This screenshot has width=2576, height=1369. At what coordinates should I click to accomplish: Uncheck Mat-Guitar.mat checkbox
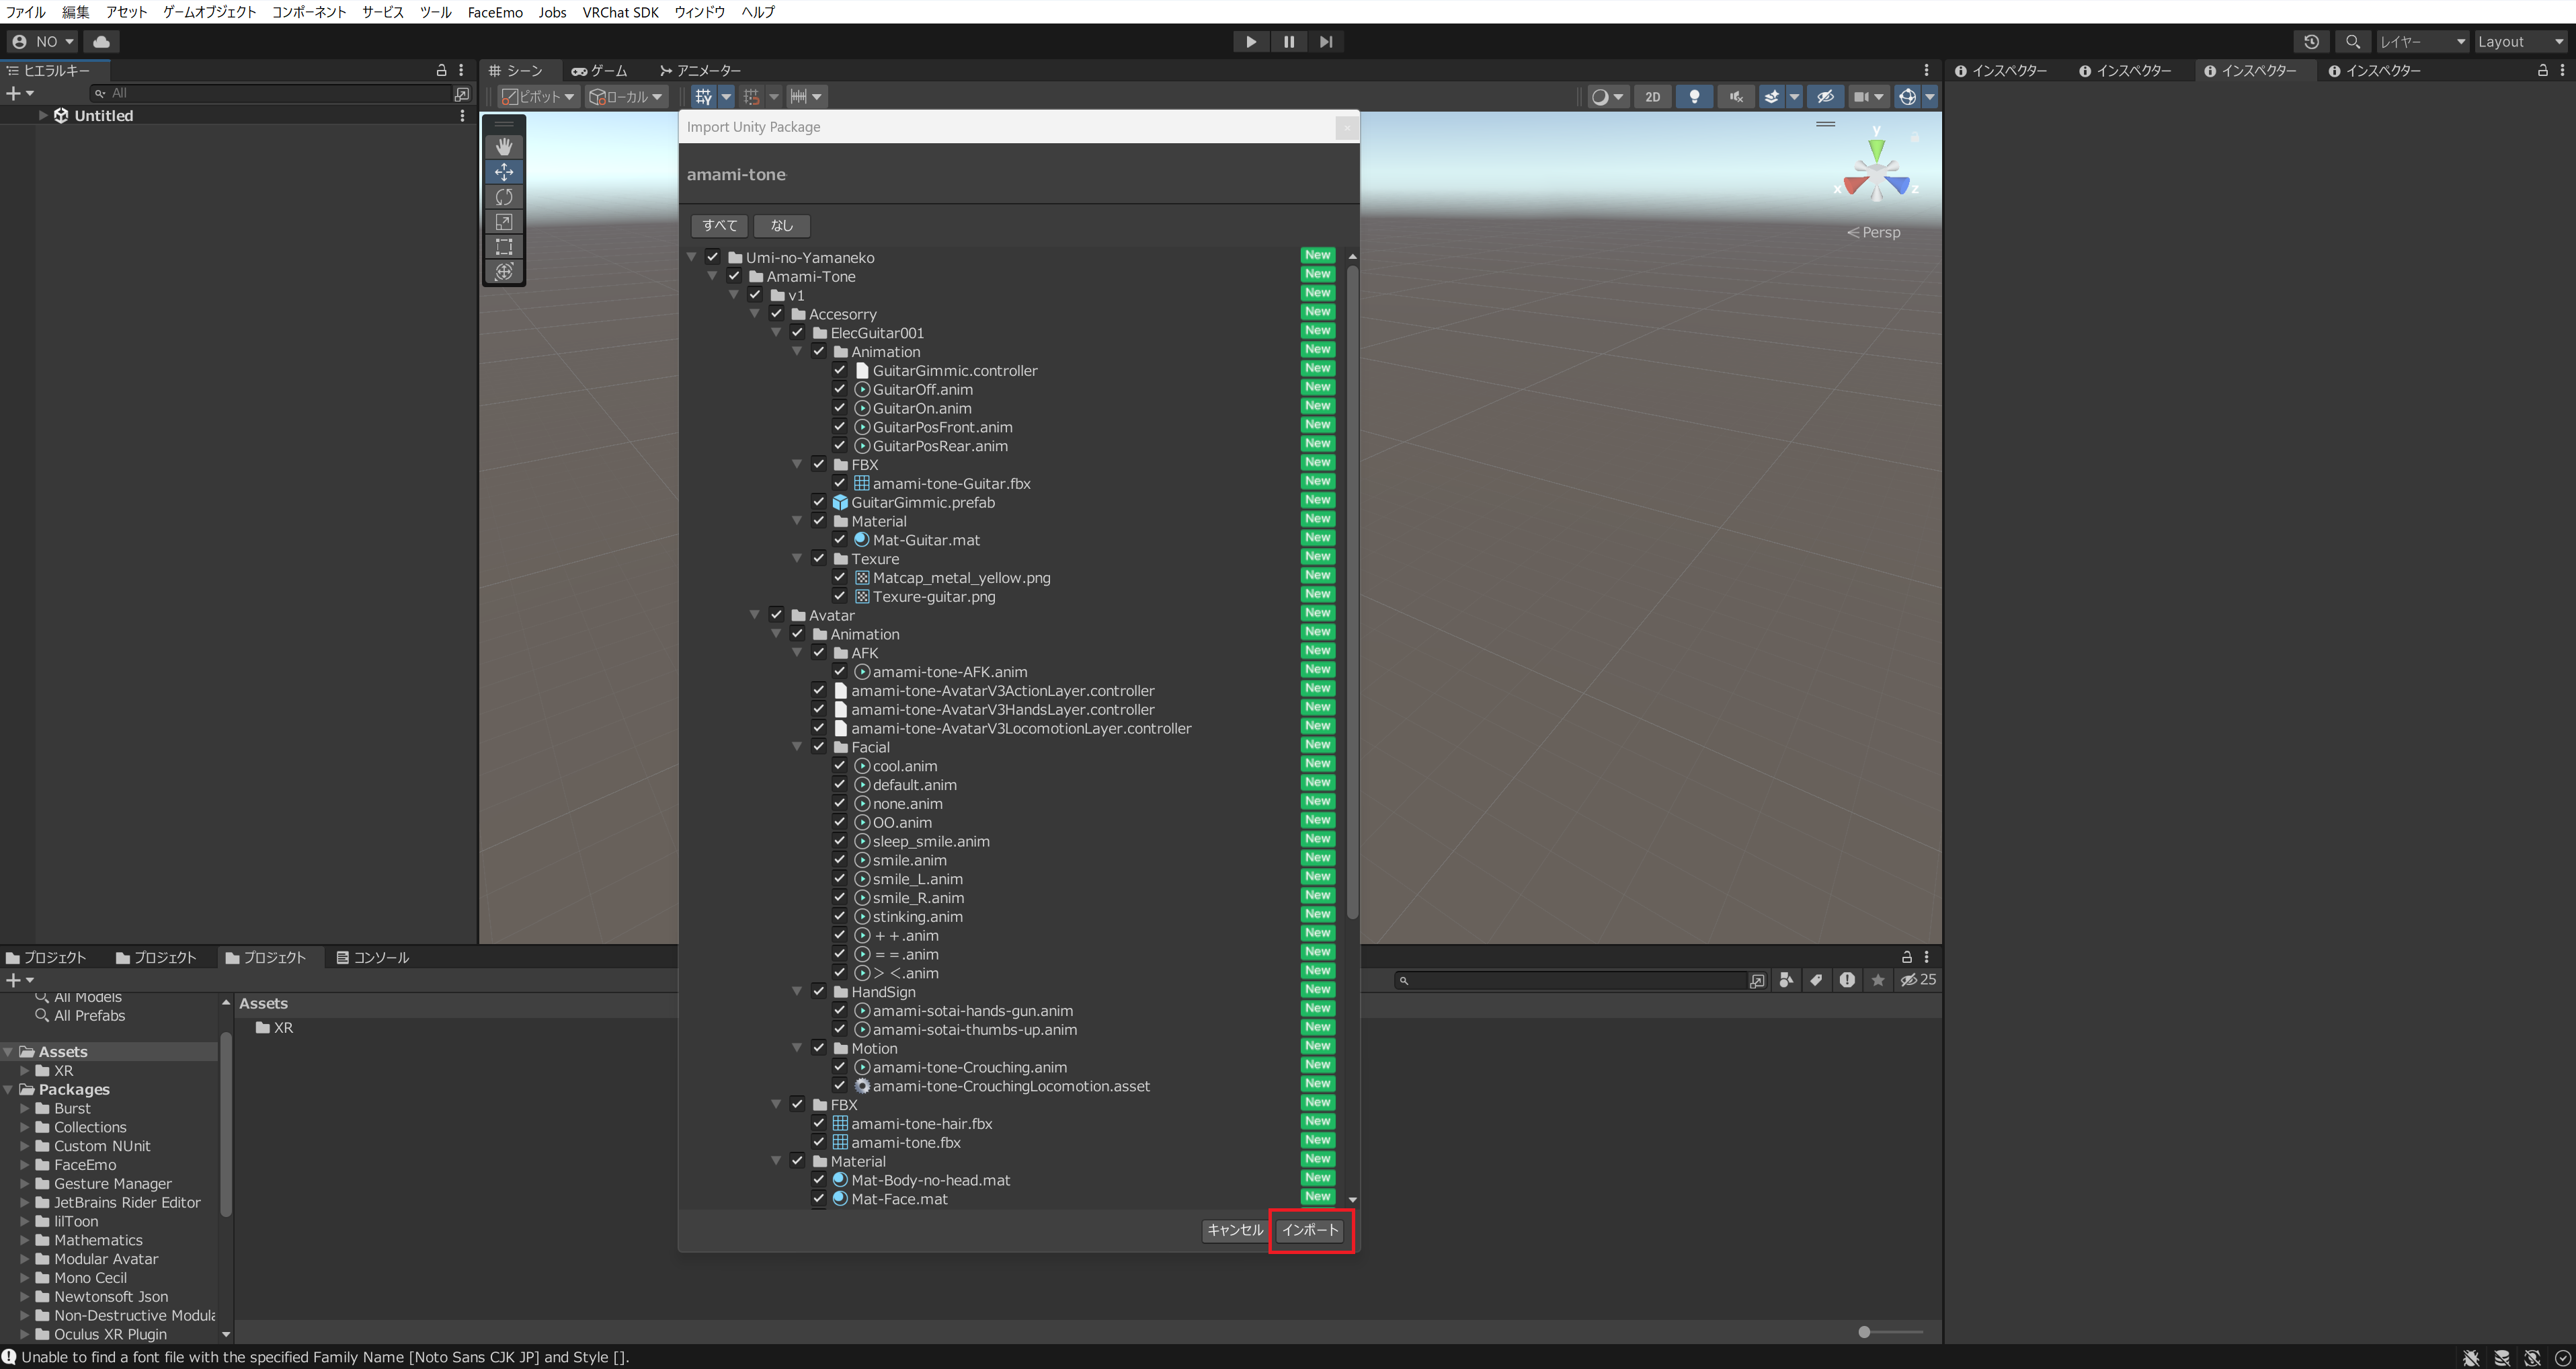(x=840, y=539)
